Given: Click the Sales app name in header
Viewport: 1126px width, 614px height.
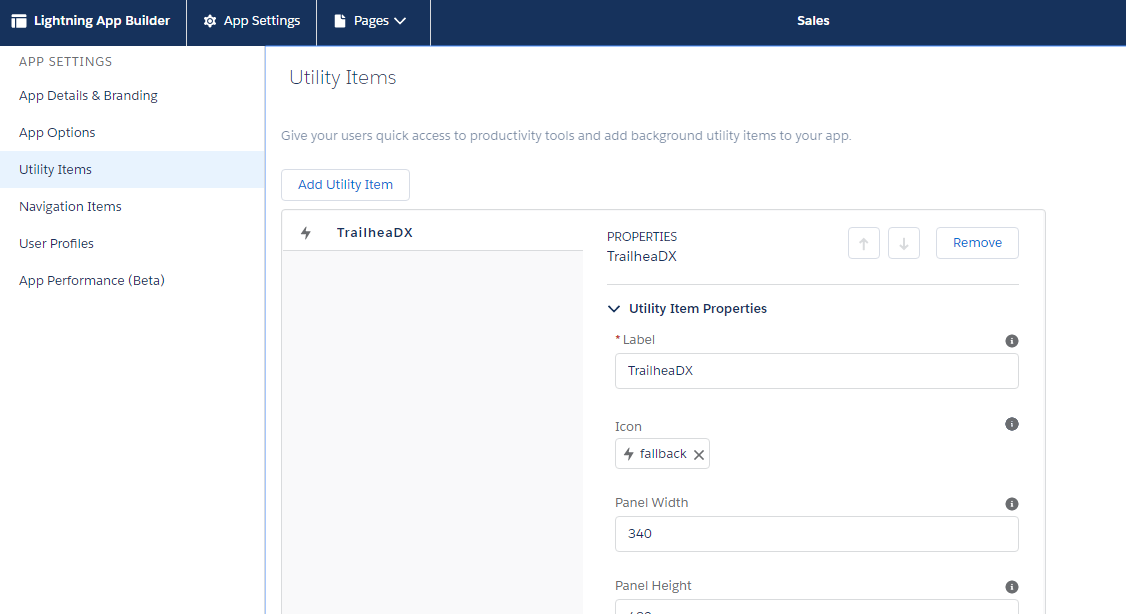Looking at the screenshot, I should coord(813,22).
